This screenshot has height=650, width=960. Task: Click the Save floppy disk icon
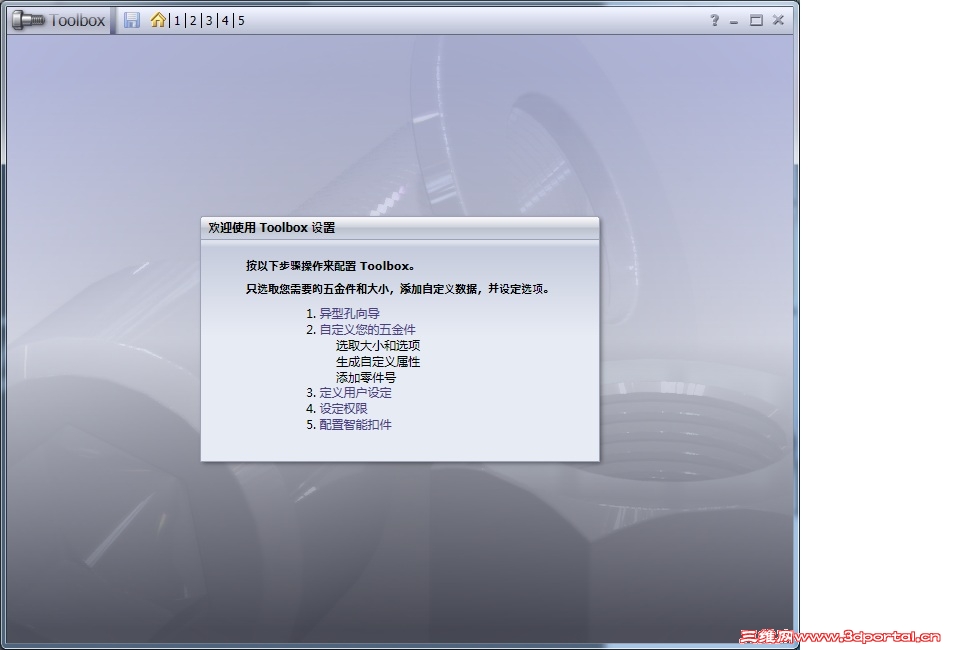[132, 20]
